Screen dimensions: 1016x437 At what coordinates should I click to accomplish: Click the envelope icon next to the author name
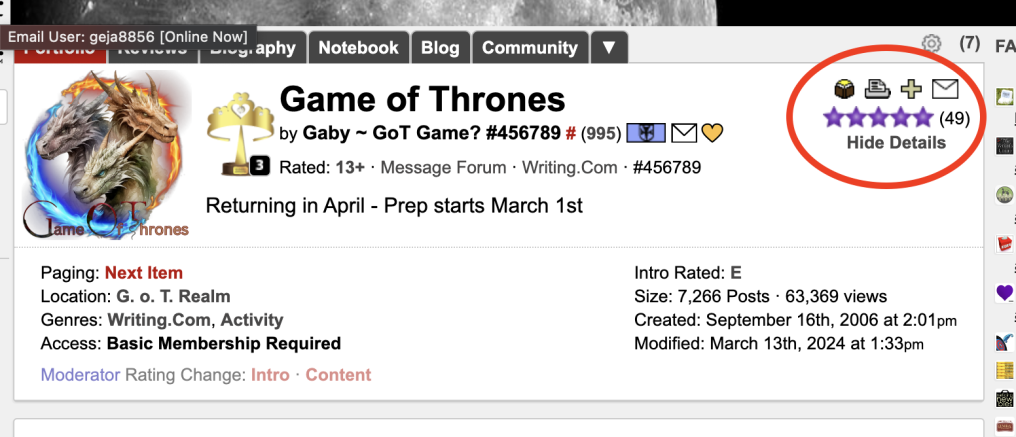point(684,134)
